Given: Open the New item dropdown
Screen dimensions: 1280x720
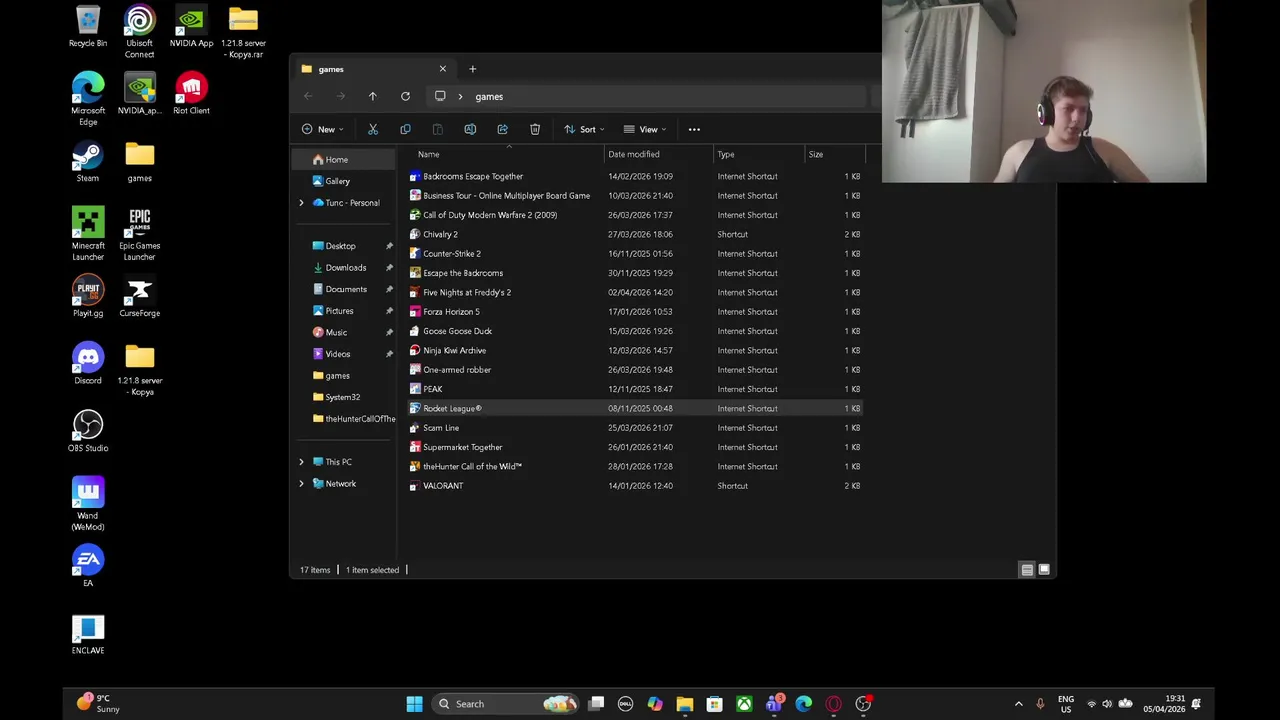Looking at the screenshot, I should point(322,129).
